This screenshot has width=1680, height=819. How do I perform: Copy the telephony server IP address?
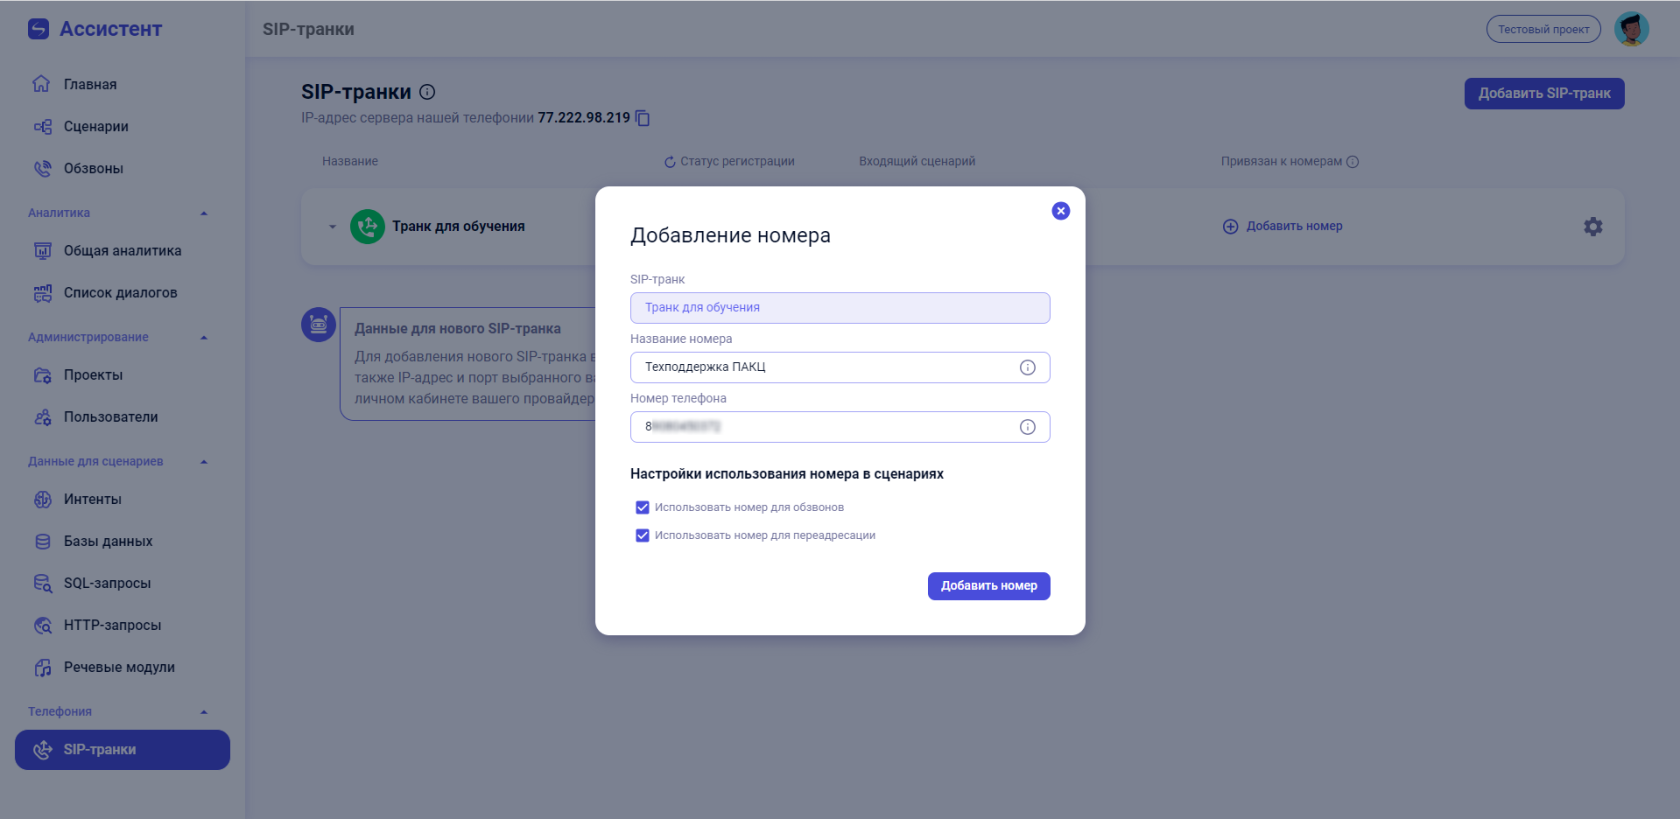point(643,118)
